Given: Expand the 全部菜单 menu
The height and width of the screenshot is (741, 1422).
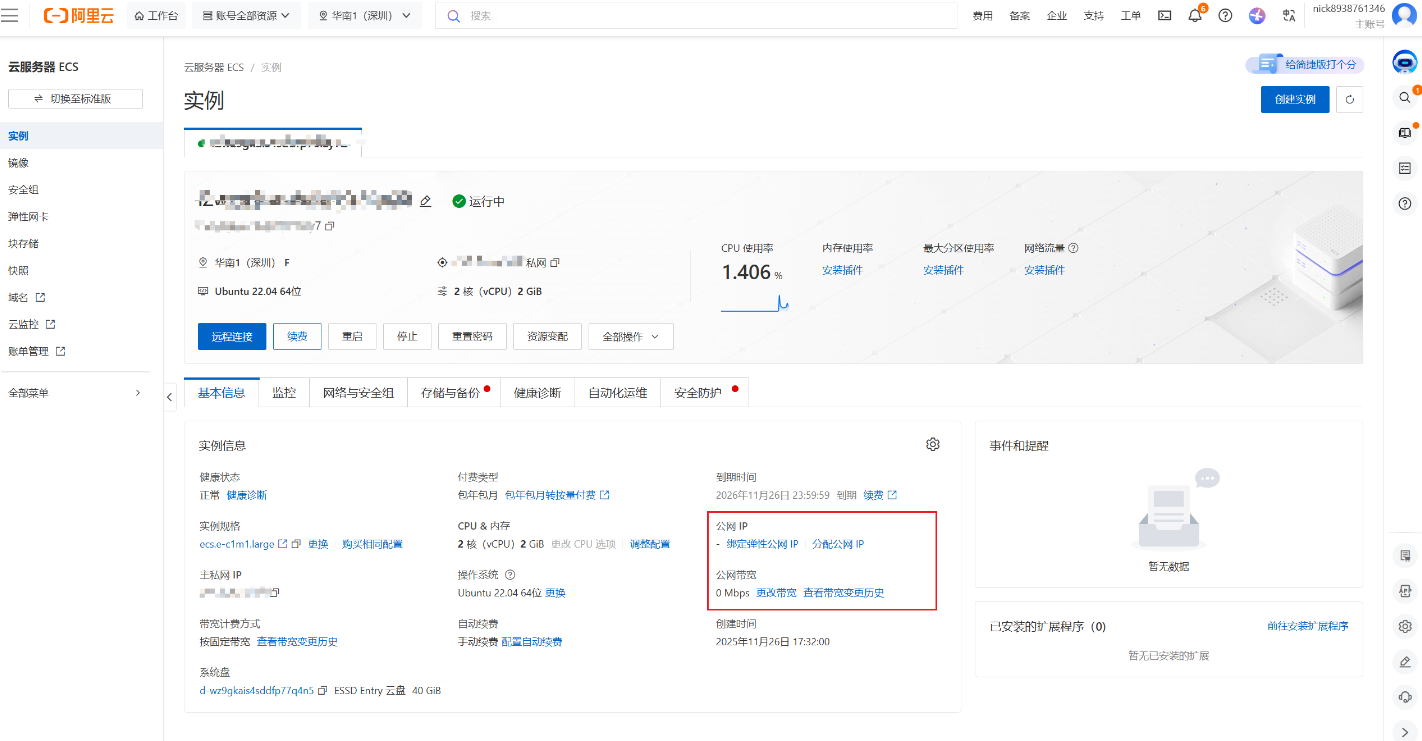Looking at the screenshot, I should [x=76, y=393].
